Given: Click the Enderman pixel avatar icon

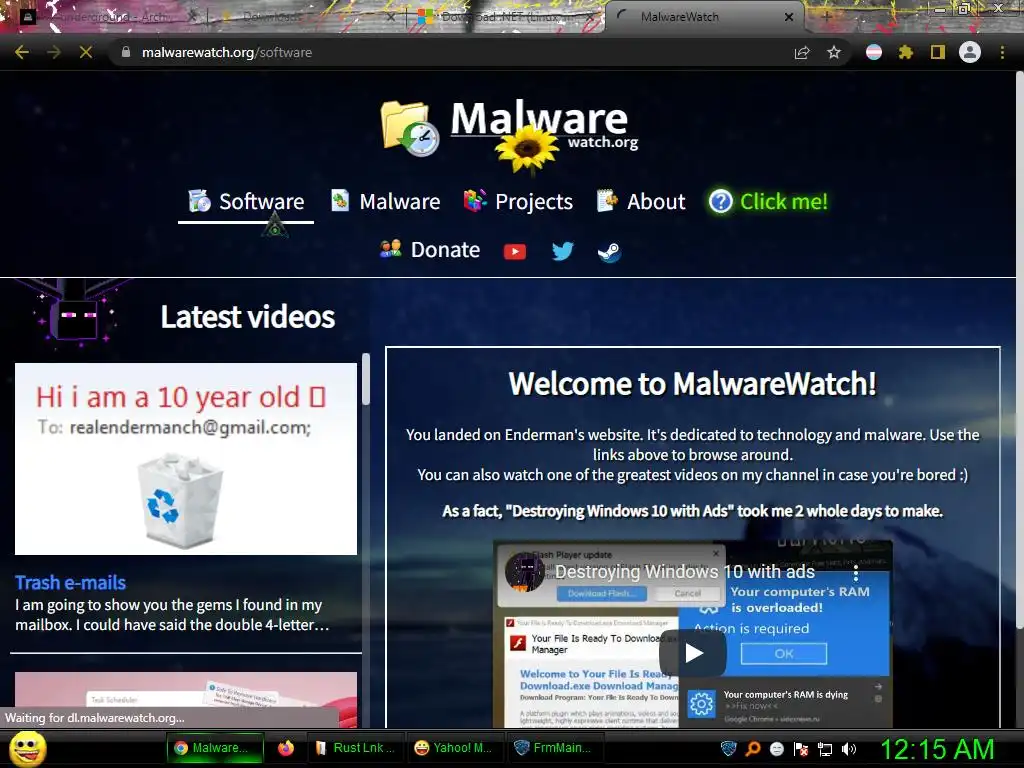Looking at the screenshot, I should pyautogui.click(x=76, y=315).
